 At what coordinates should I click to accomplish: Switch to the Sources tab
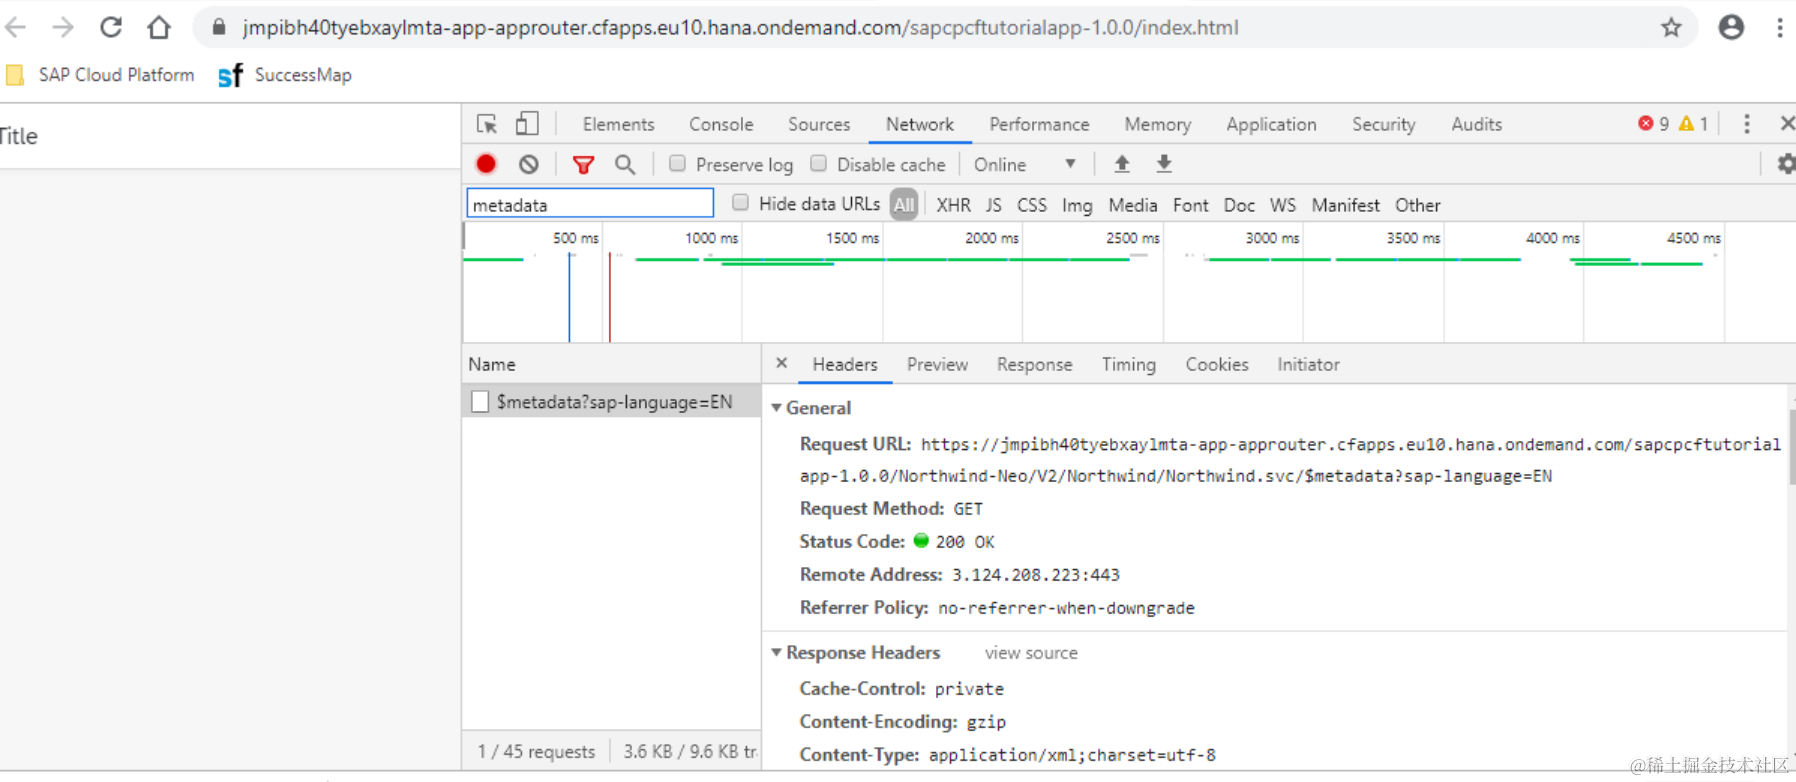pos(819,124)
